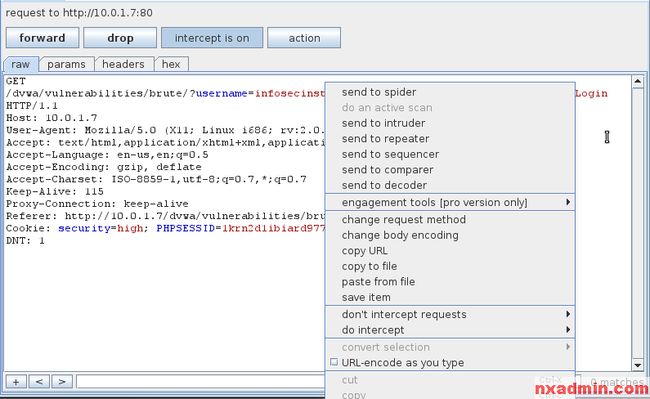
Task: Click the '>' next match button
Action: tap(62, 382)
